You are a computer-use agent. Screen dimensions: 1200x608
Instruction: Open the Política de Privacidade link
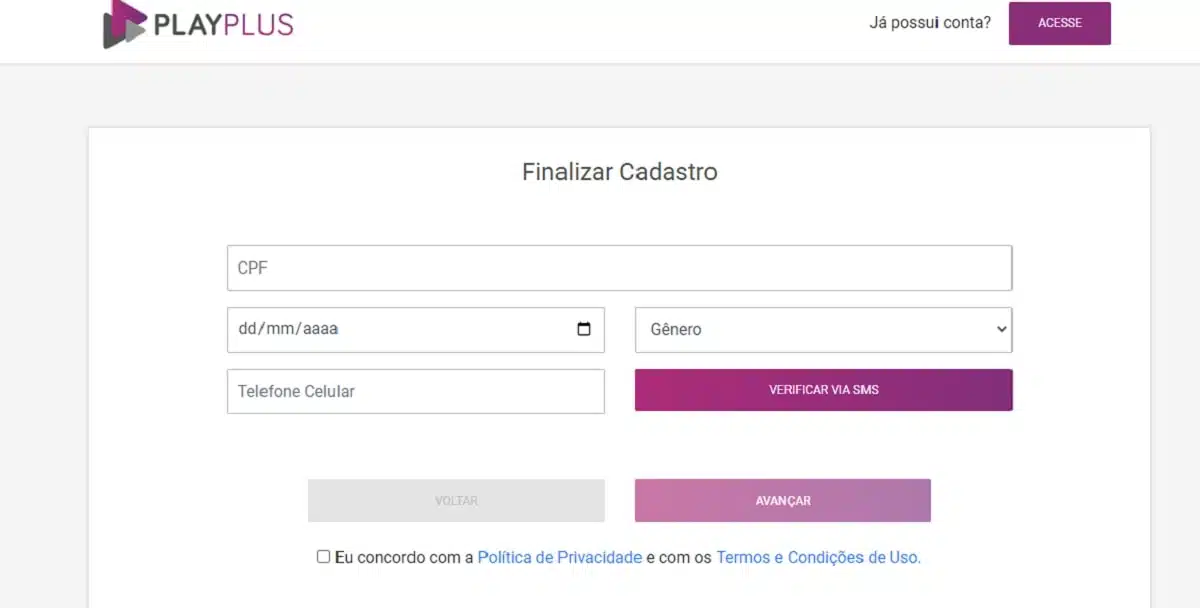point(559,557)
